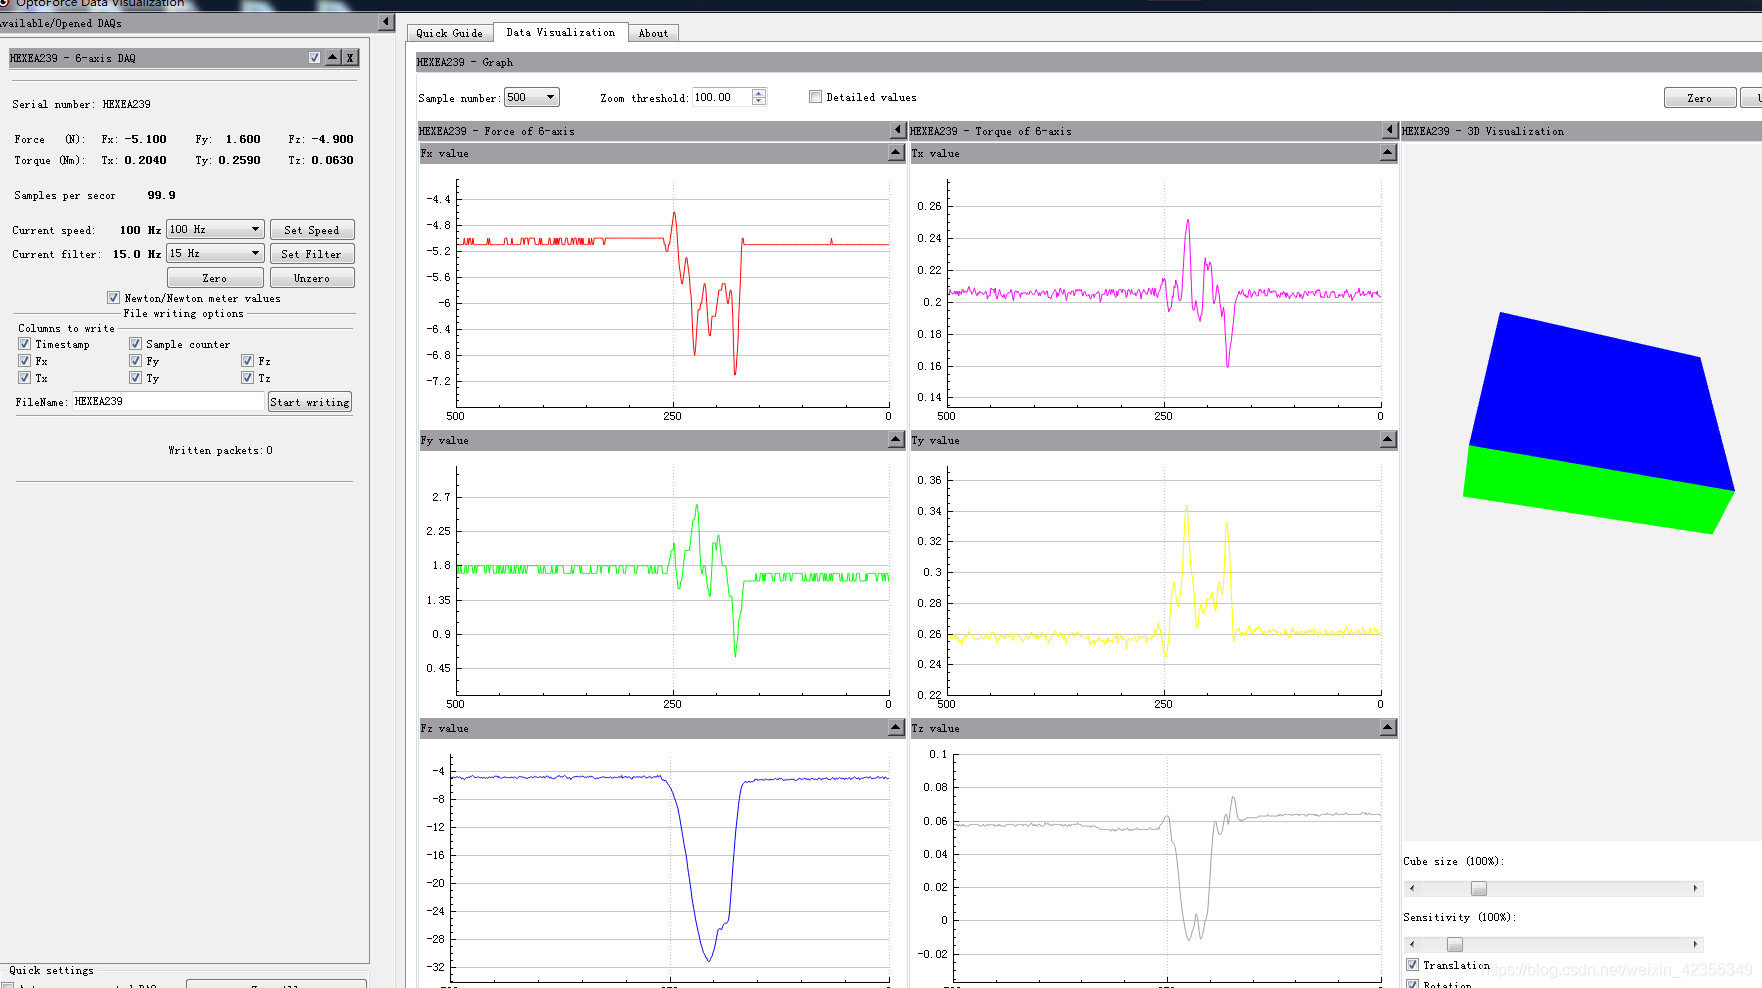Click the Start writing button
Viewport: 1762px width, 988px height.
[310, 402]
